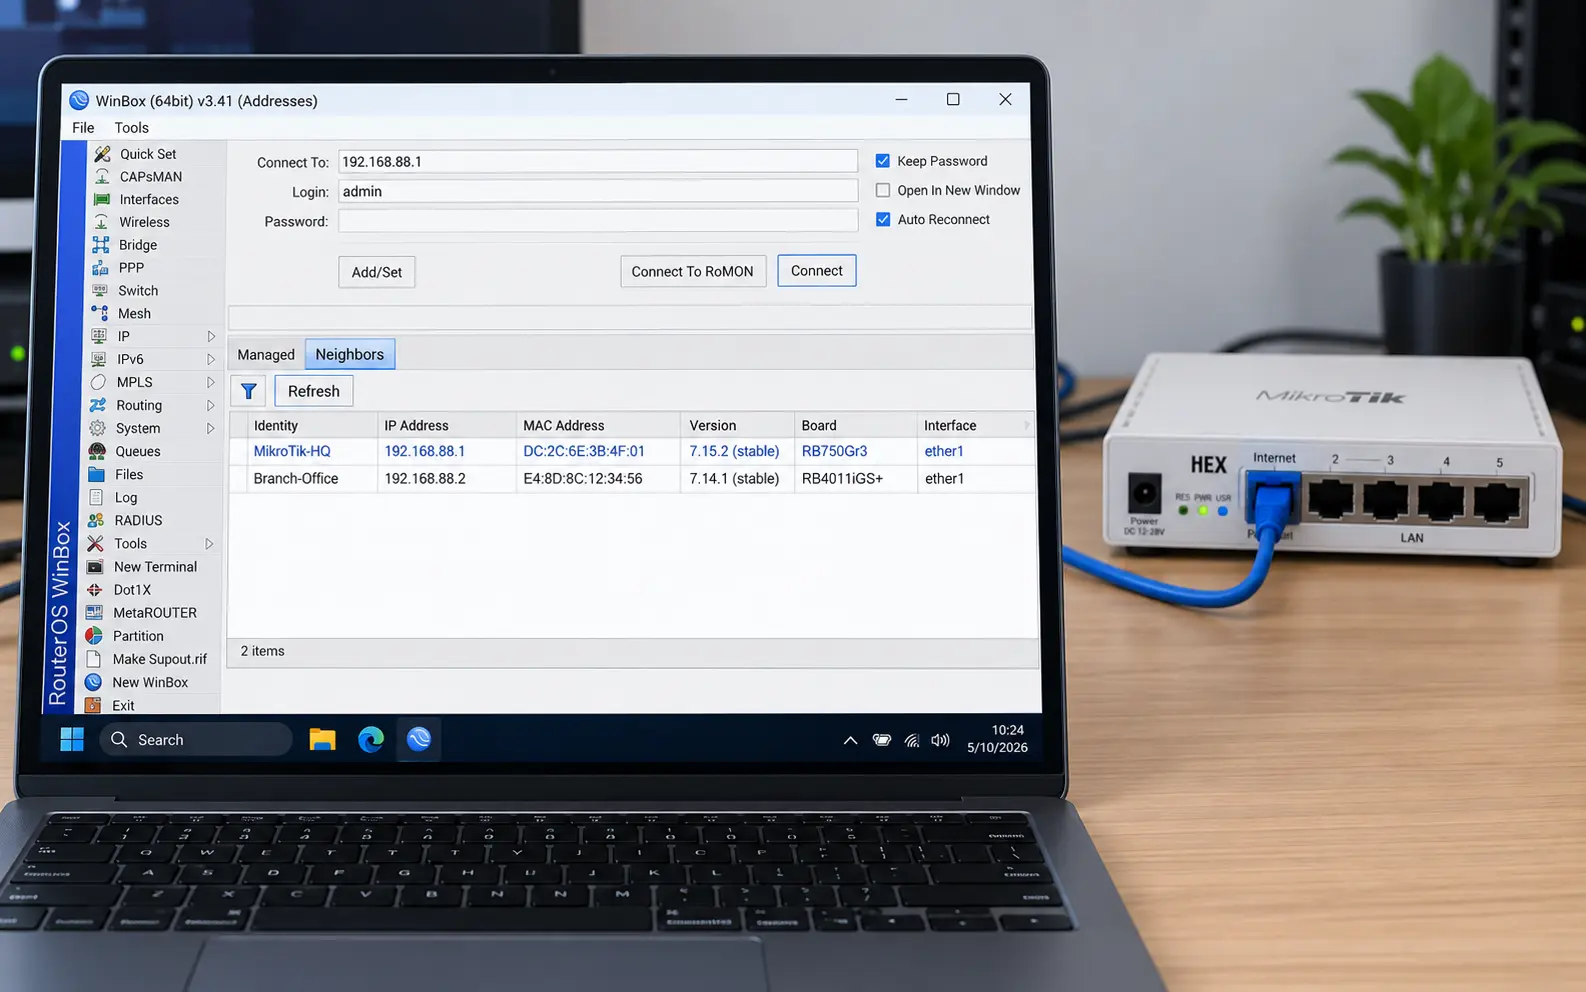Open the RADIUS sidebar item

click(138, 520)
